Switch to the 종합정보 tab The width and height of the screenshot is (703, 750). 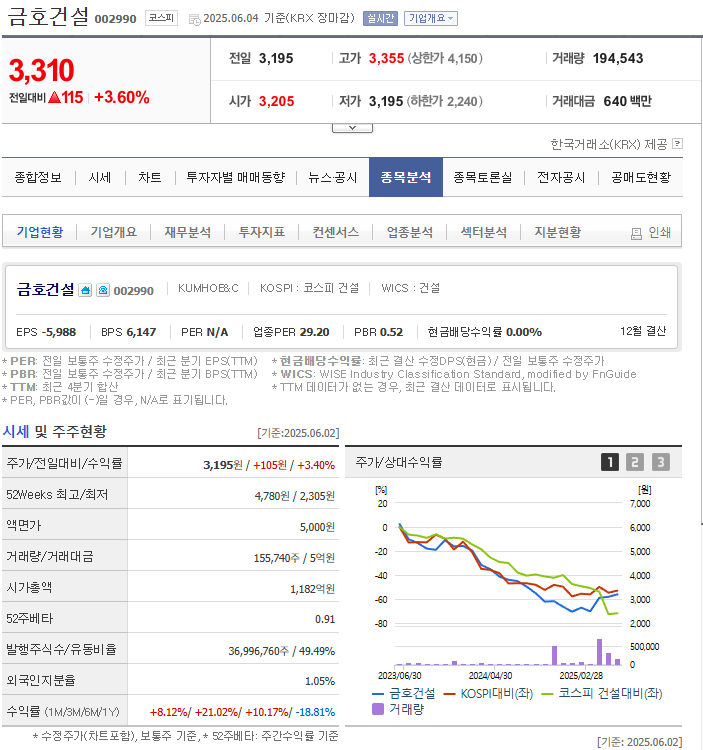[x=38, y=177]
